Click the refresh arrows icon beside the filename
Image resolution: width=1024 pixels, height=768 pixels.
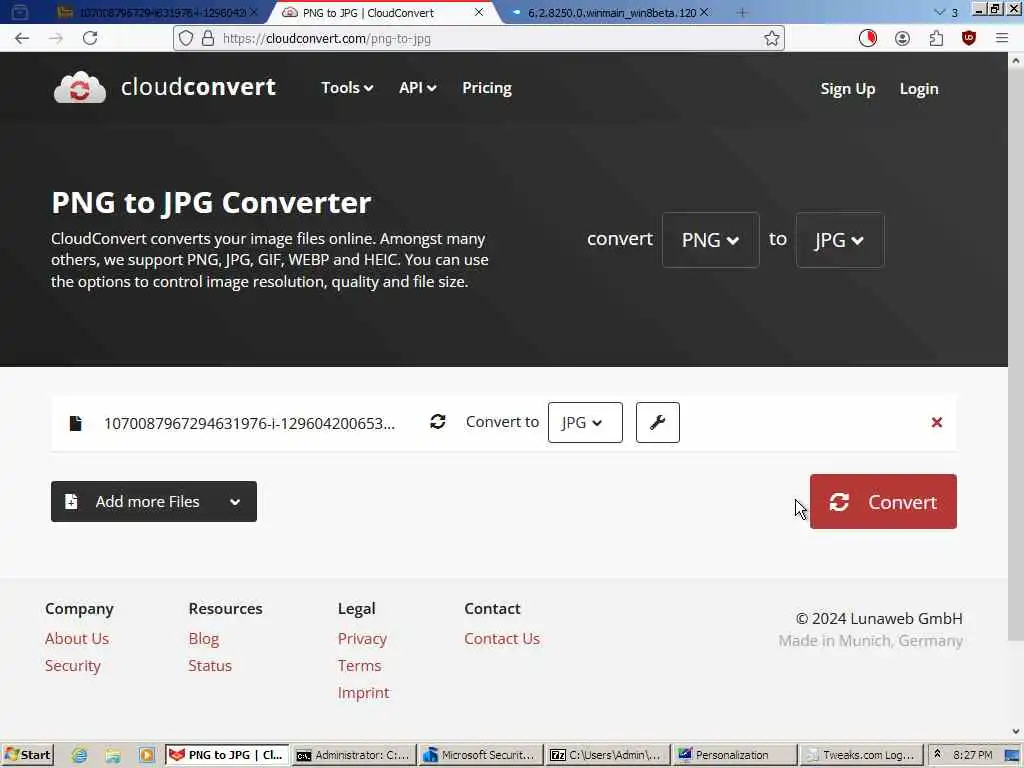438,422
